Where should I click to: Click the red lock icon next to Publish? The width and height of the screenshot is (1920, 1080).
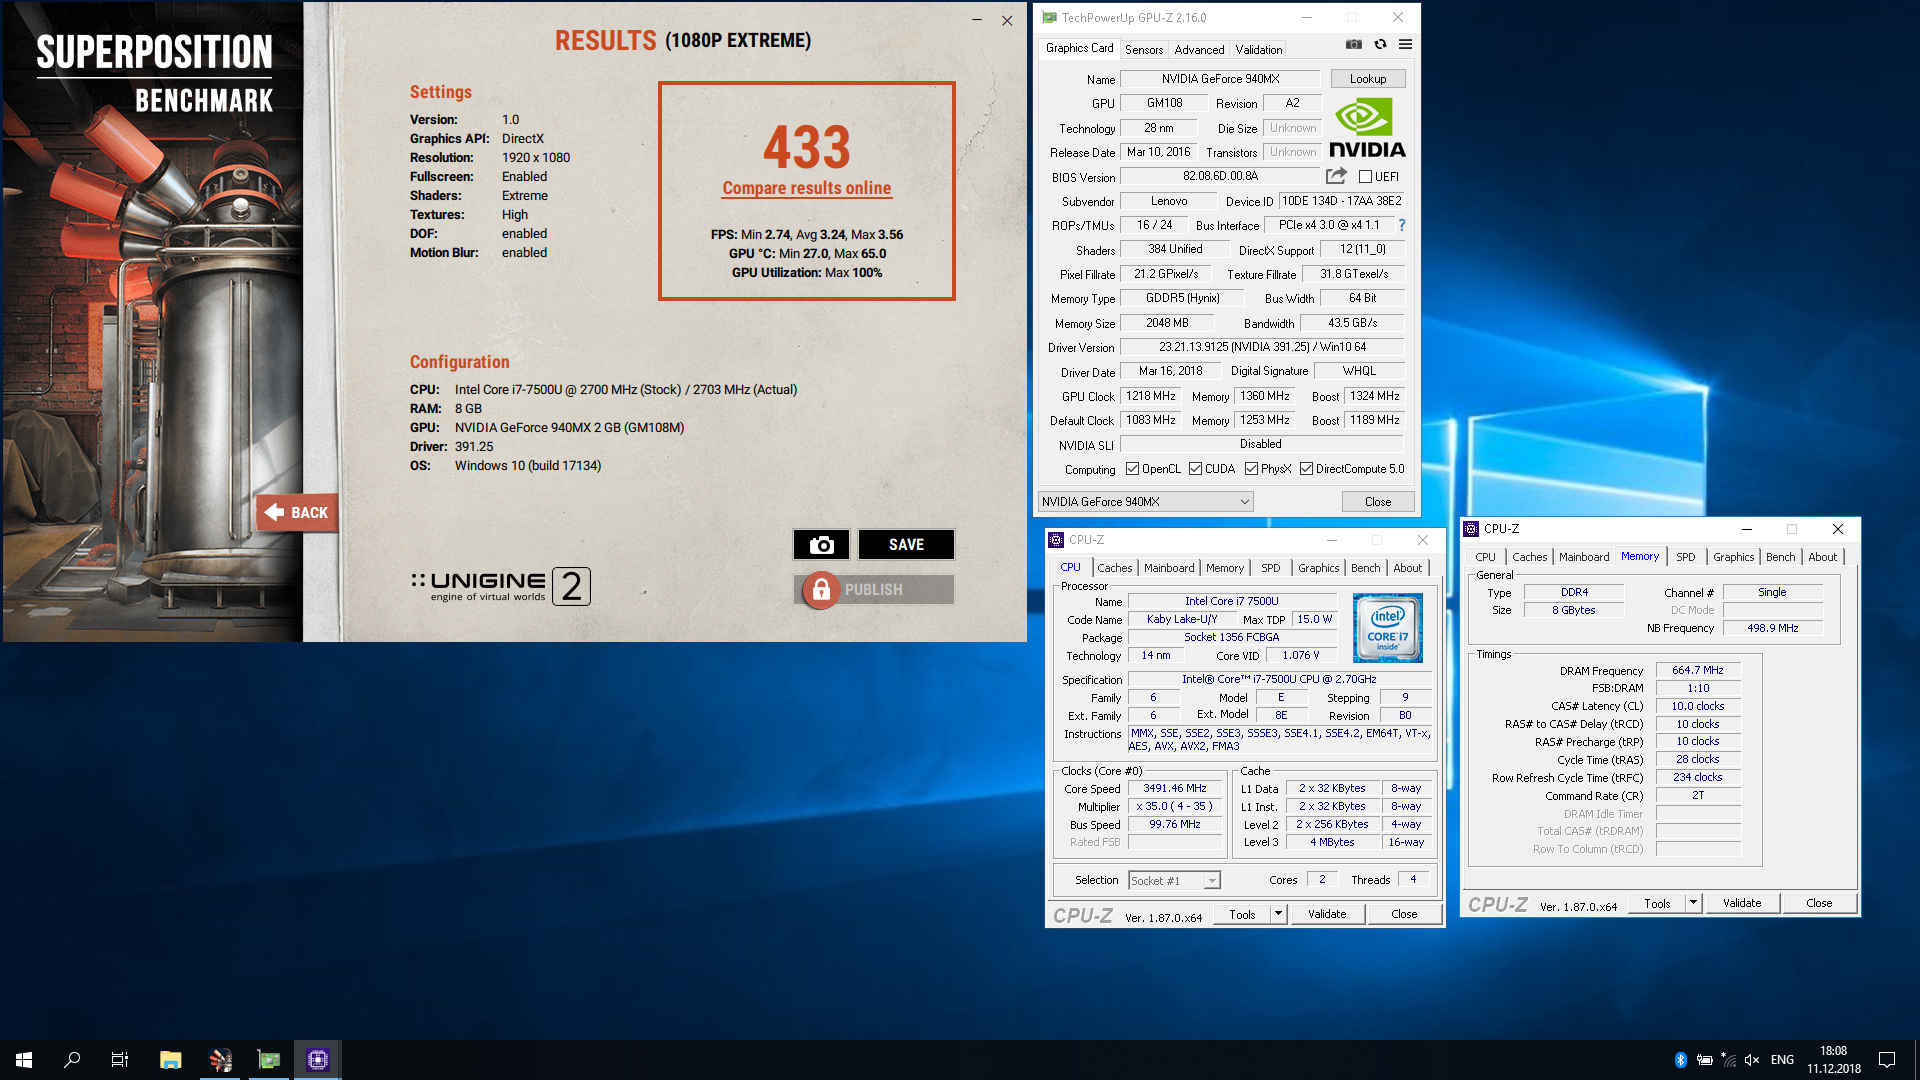coord(820,590)
